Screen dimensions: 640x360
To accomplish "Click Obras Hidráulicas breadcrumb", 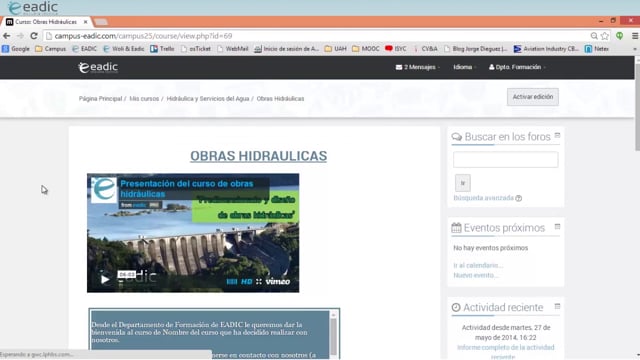I will [280, 99].
